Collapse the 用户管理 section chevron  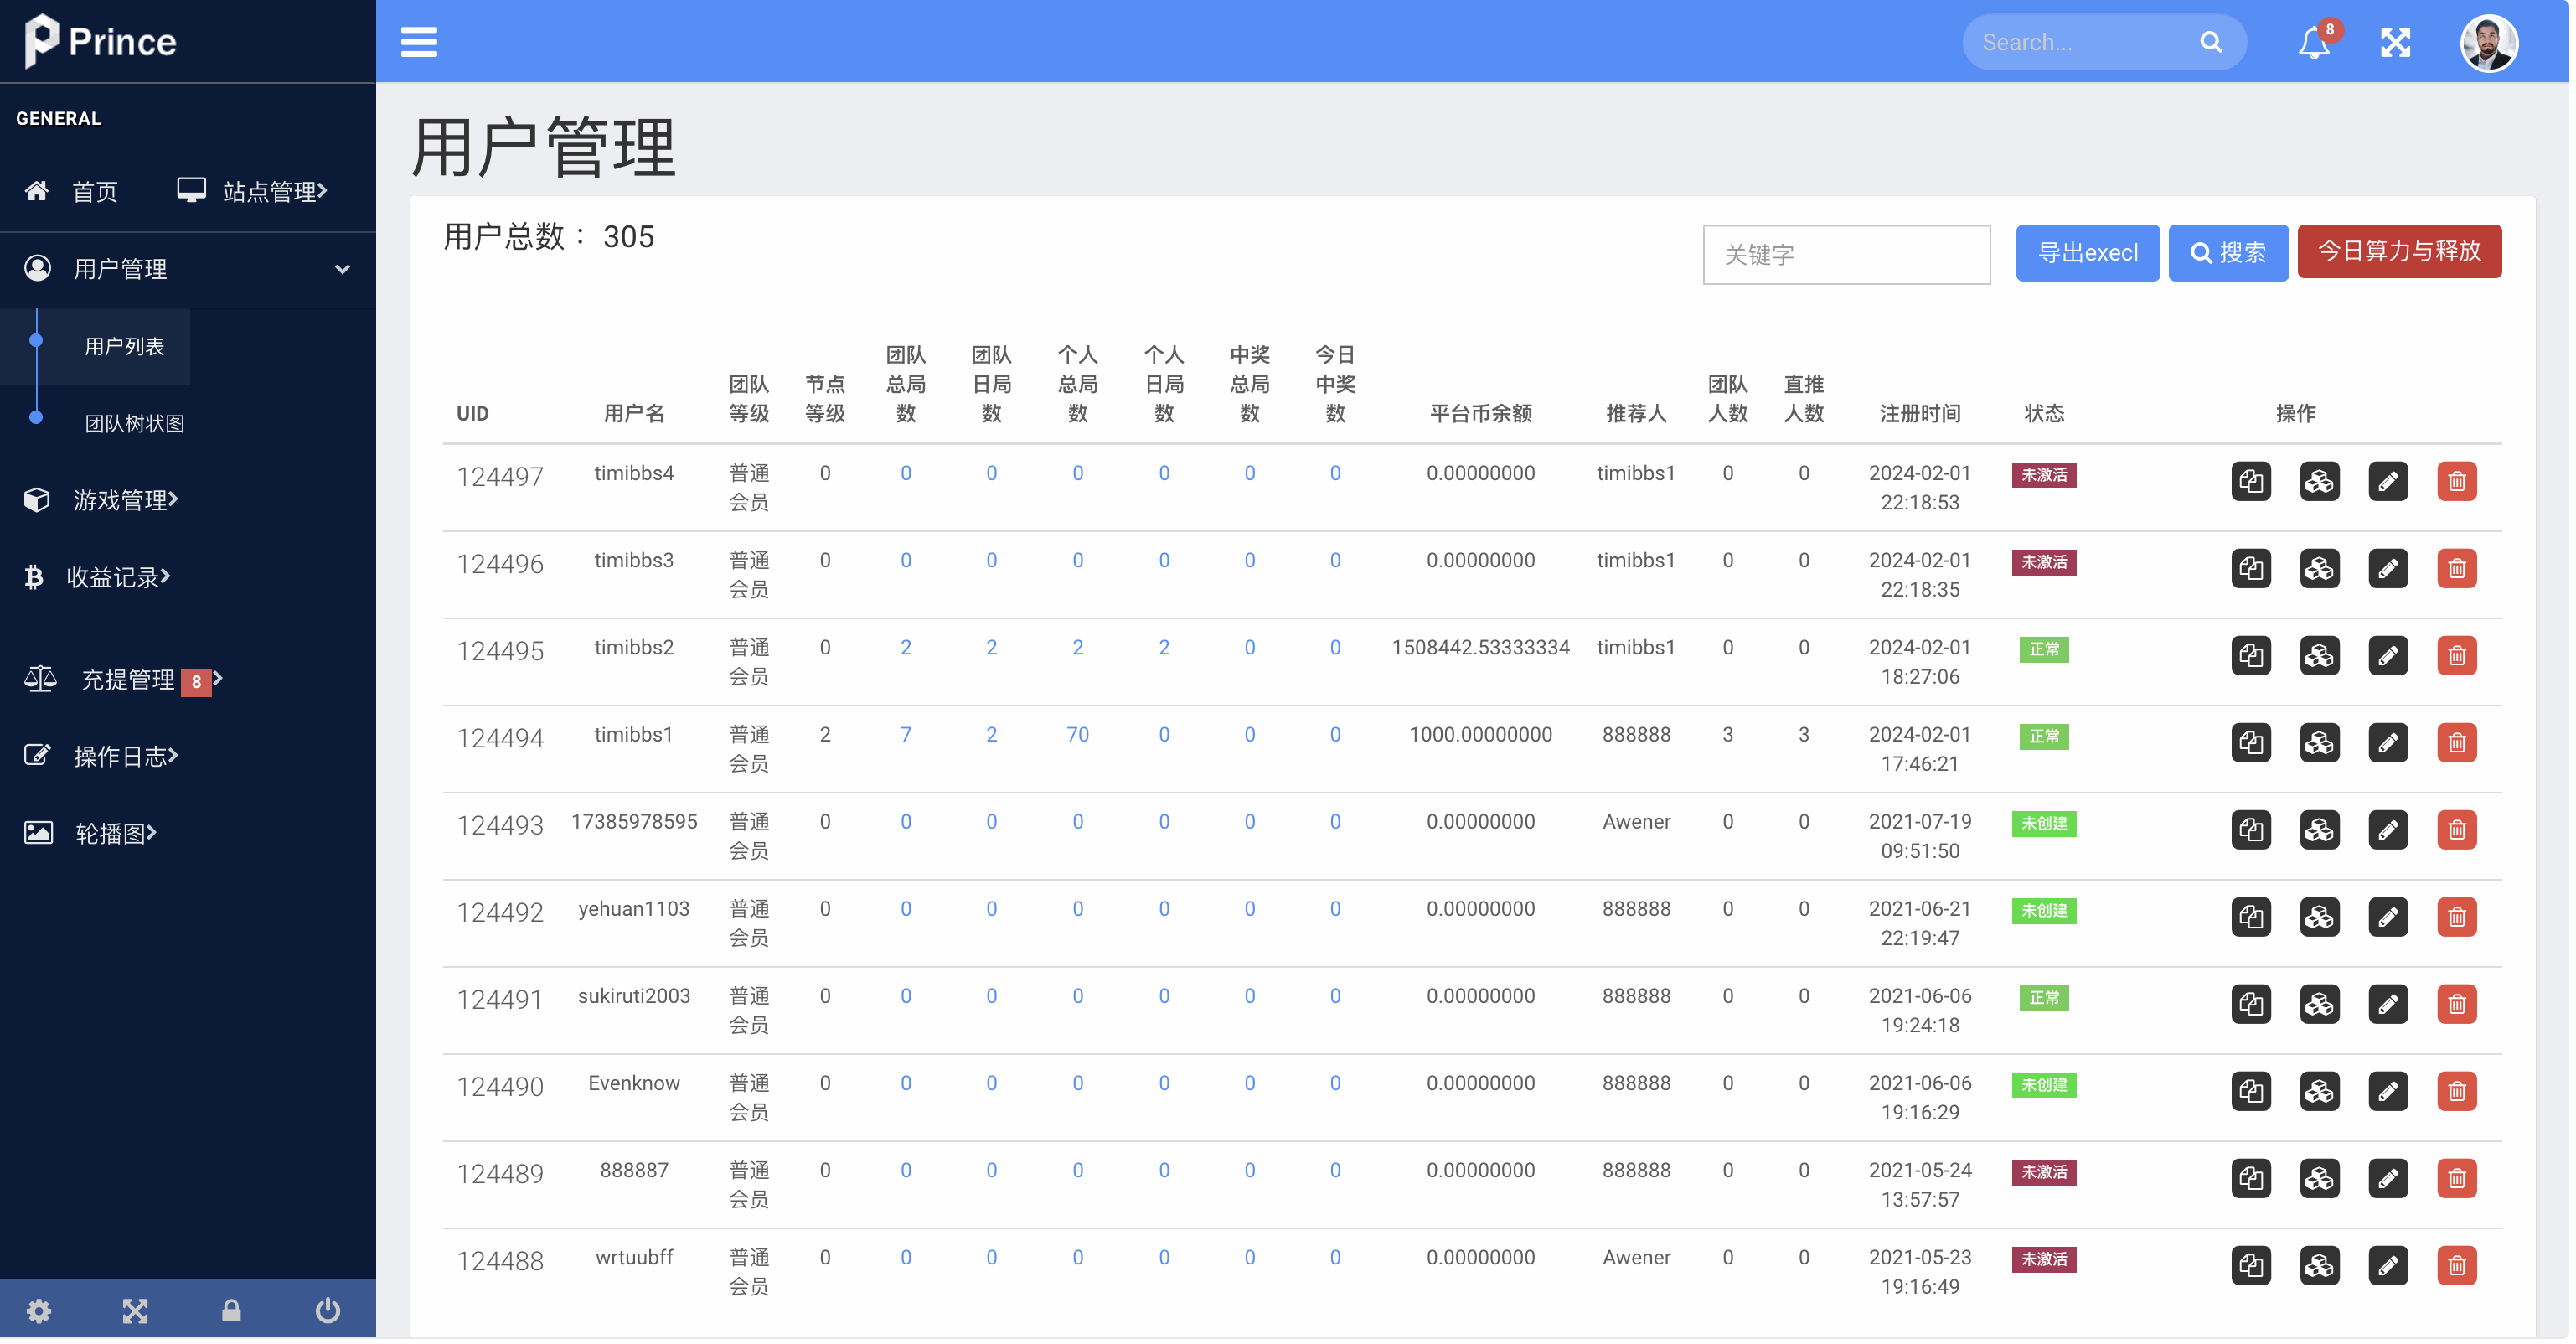click(342, 269)
